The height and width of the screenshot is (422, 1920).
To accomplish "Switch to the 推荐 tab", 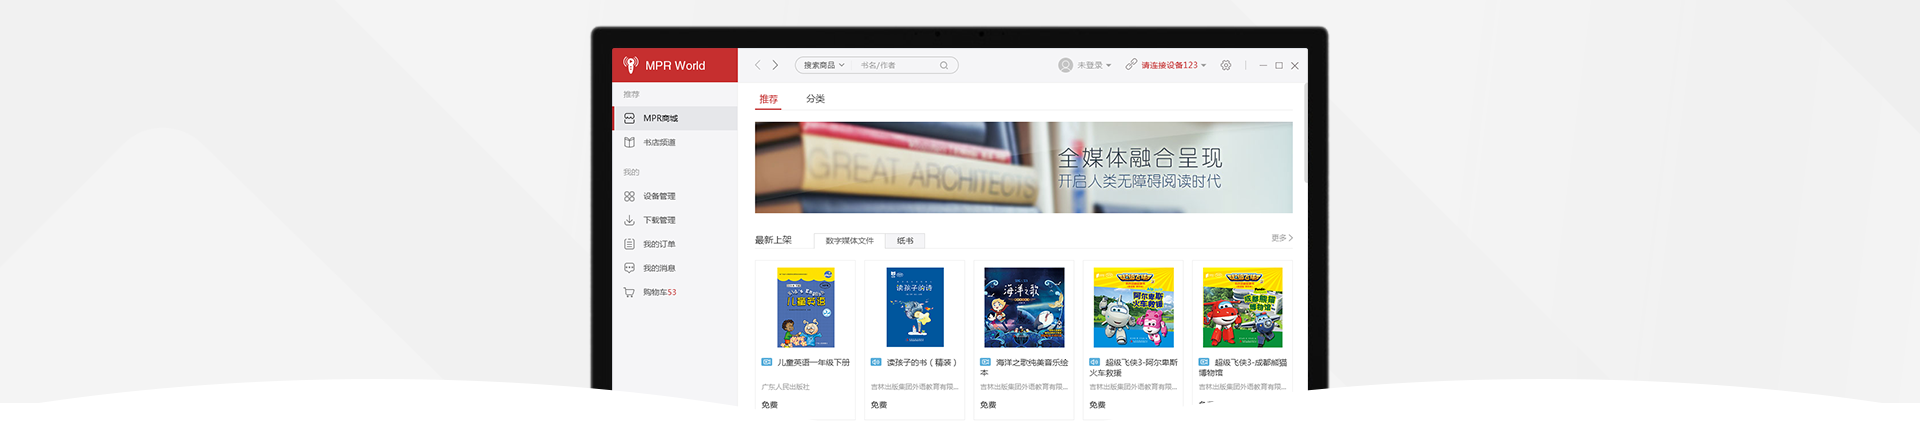I will 768,99.
